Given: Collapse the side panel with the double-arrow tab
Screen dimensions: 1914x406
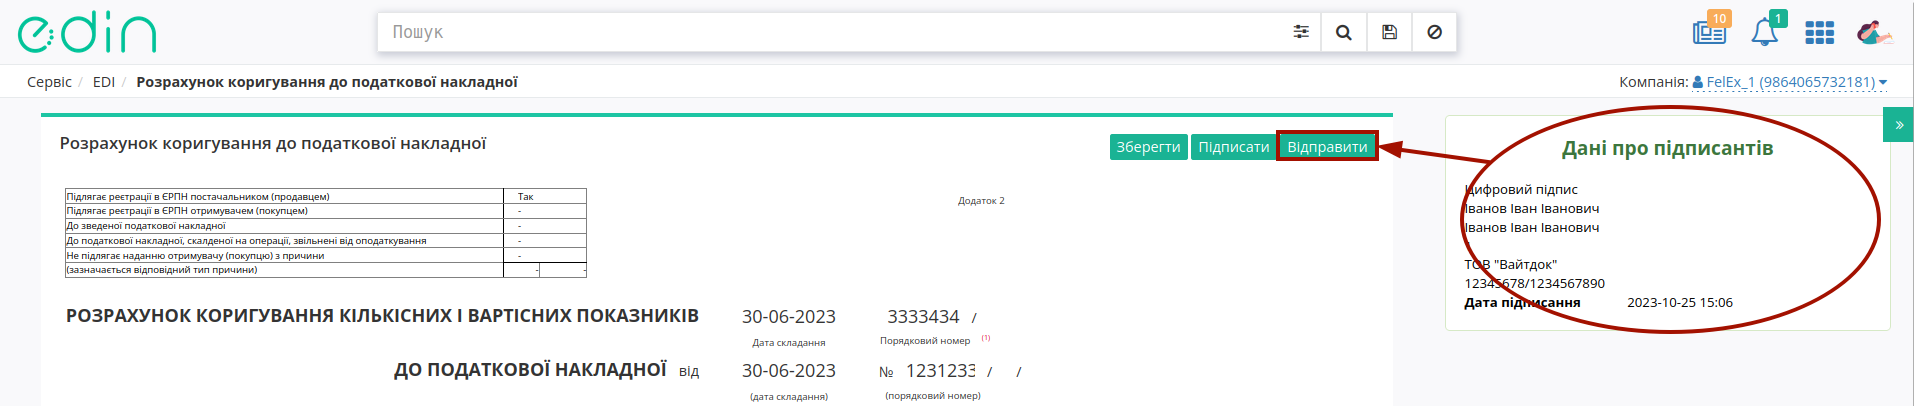Looking at the screenshot, I should click(1898, 125).
